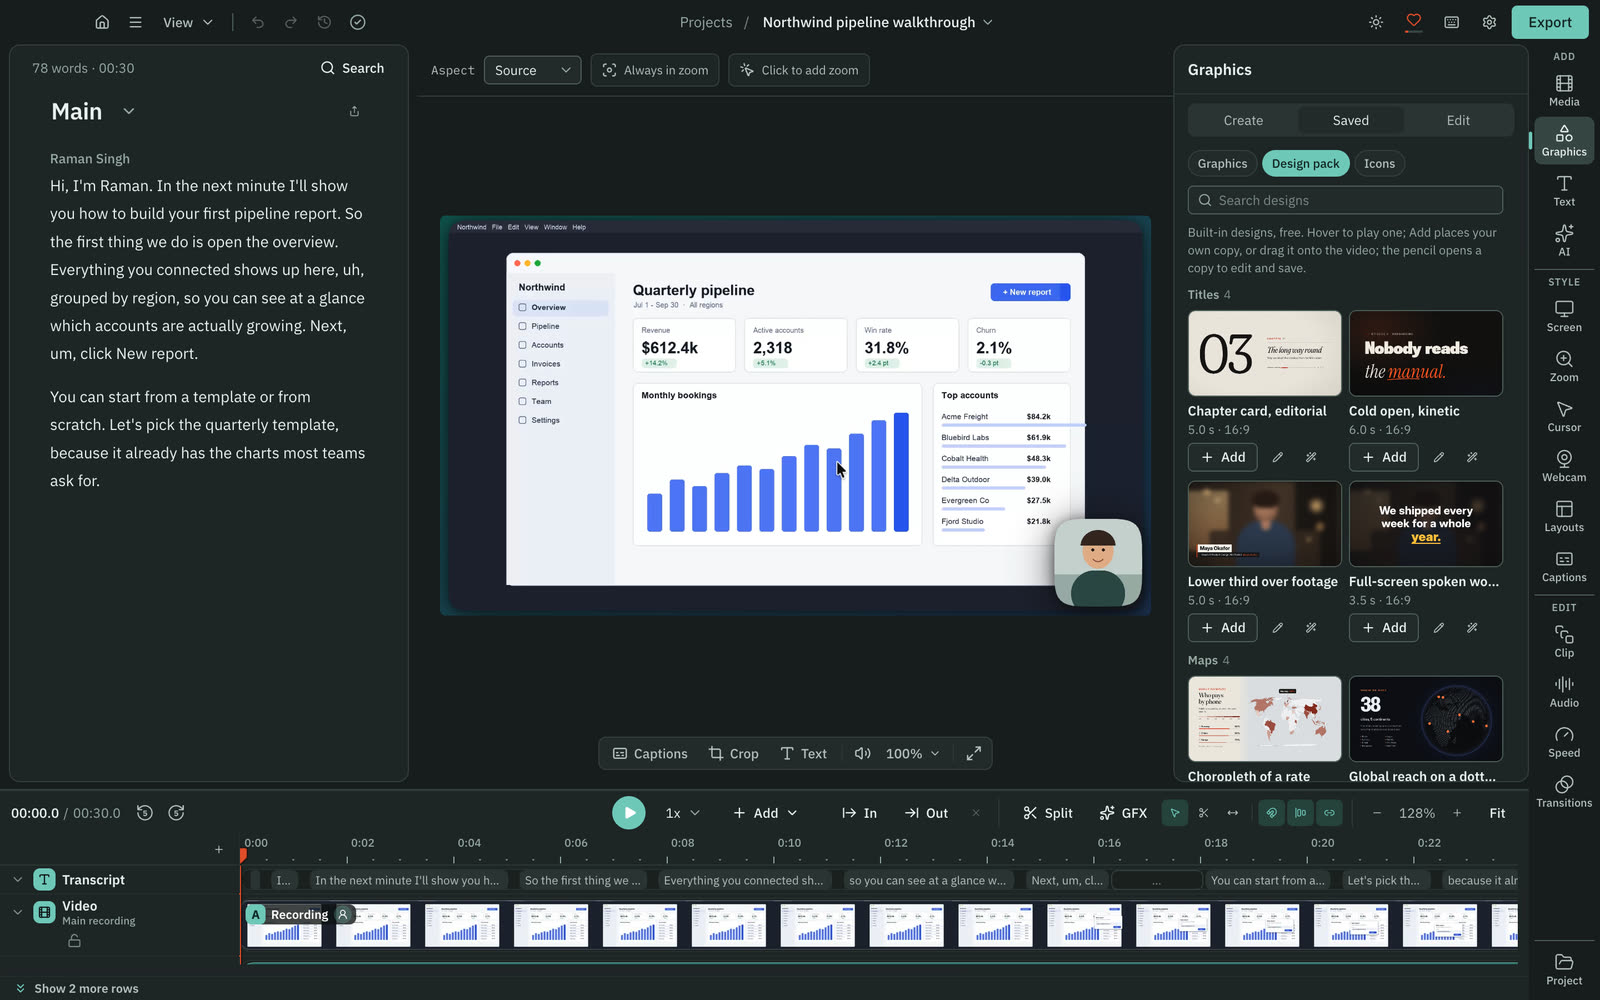Toggle Click to add zoom
The width and height of the screenshot is (1600, 1000).
coord(799,70)
